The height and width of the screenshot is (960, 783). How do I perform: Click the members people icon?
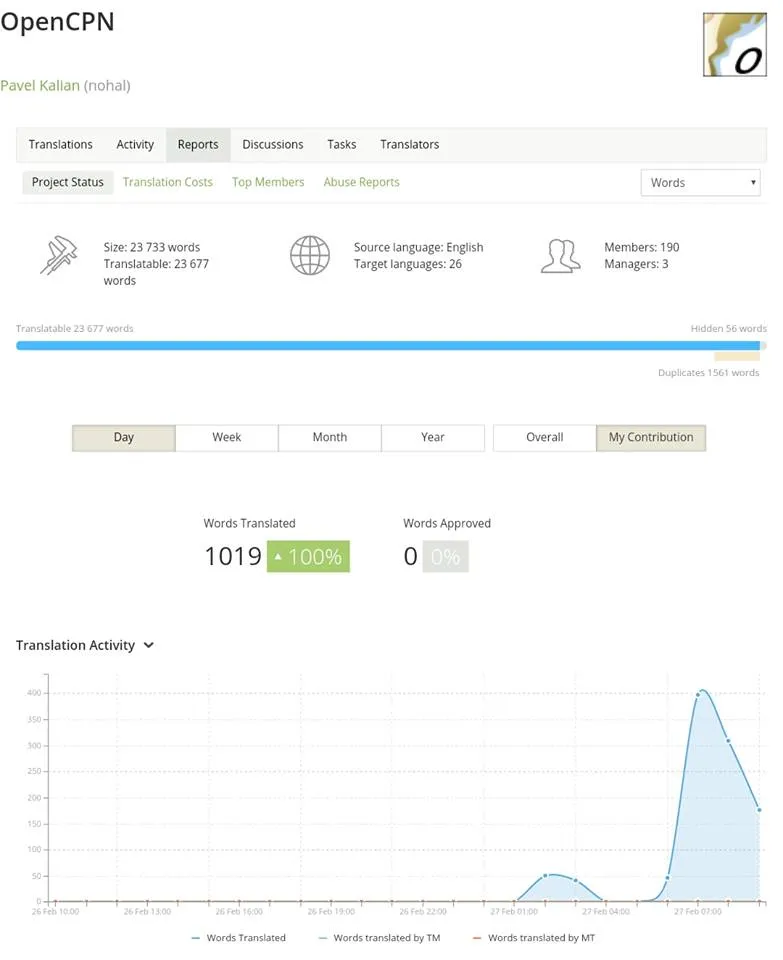click(x=560, y=256)
